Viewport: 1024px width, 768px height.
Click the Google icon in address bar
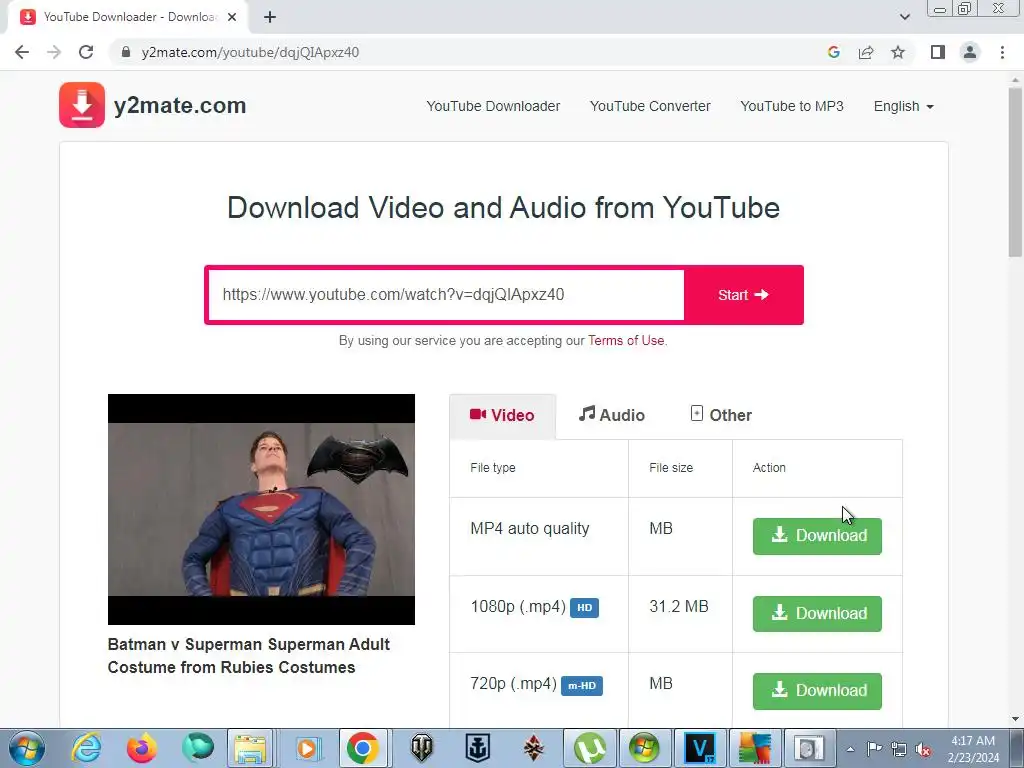(x=833, y=52)
